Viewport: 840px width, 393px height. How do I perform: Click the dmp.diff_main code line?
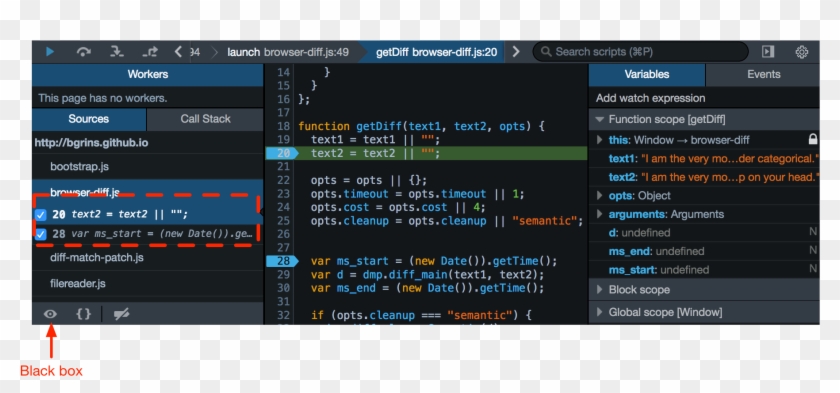pyautogui.click(x=428, y=274)
